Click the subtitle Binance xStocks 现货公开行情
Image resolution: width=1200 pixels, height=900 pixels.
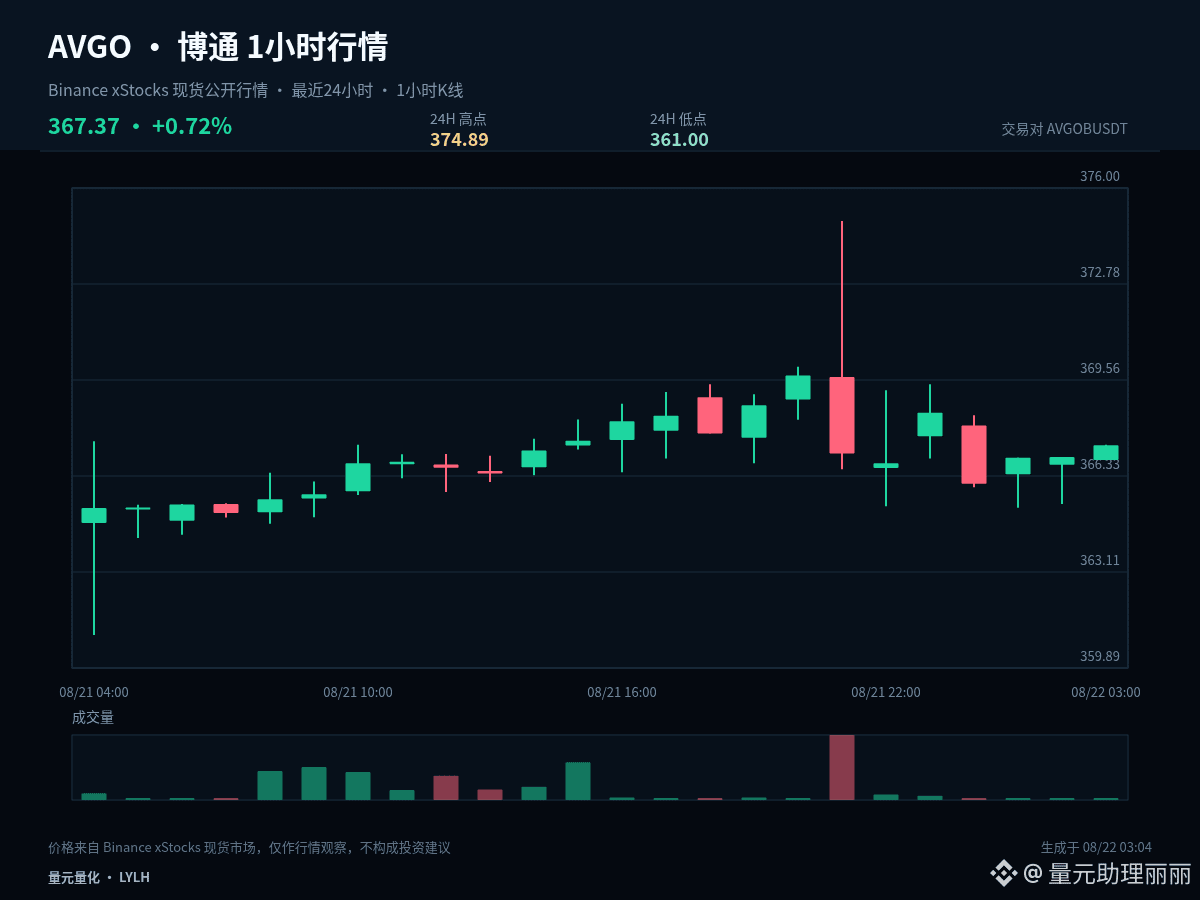[x=158, y=90]
